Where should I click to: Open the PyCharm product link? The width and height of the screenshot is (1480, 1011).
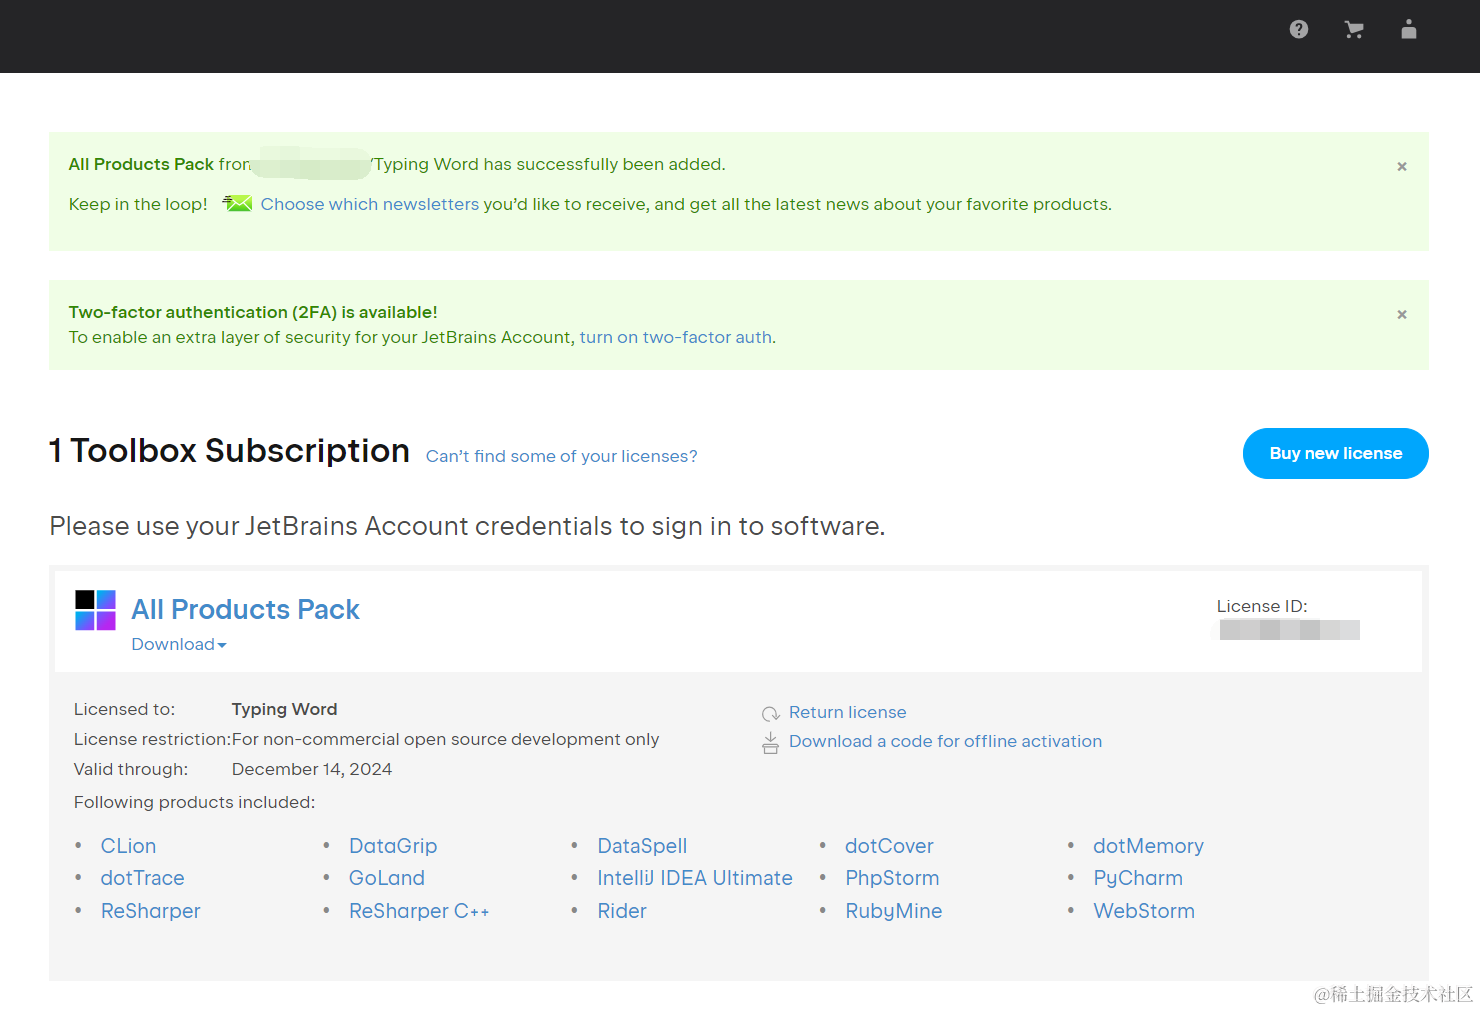point(1137,878)
